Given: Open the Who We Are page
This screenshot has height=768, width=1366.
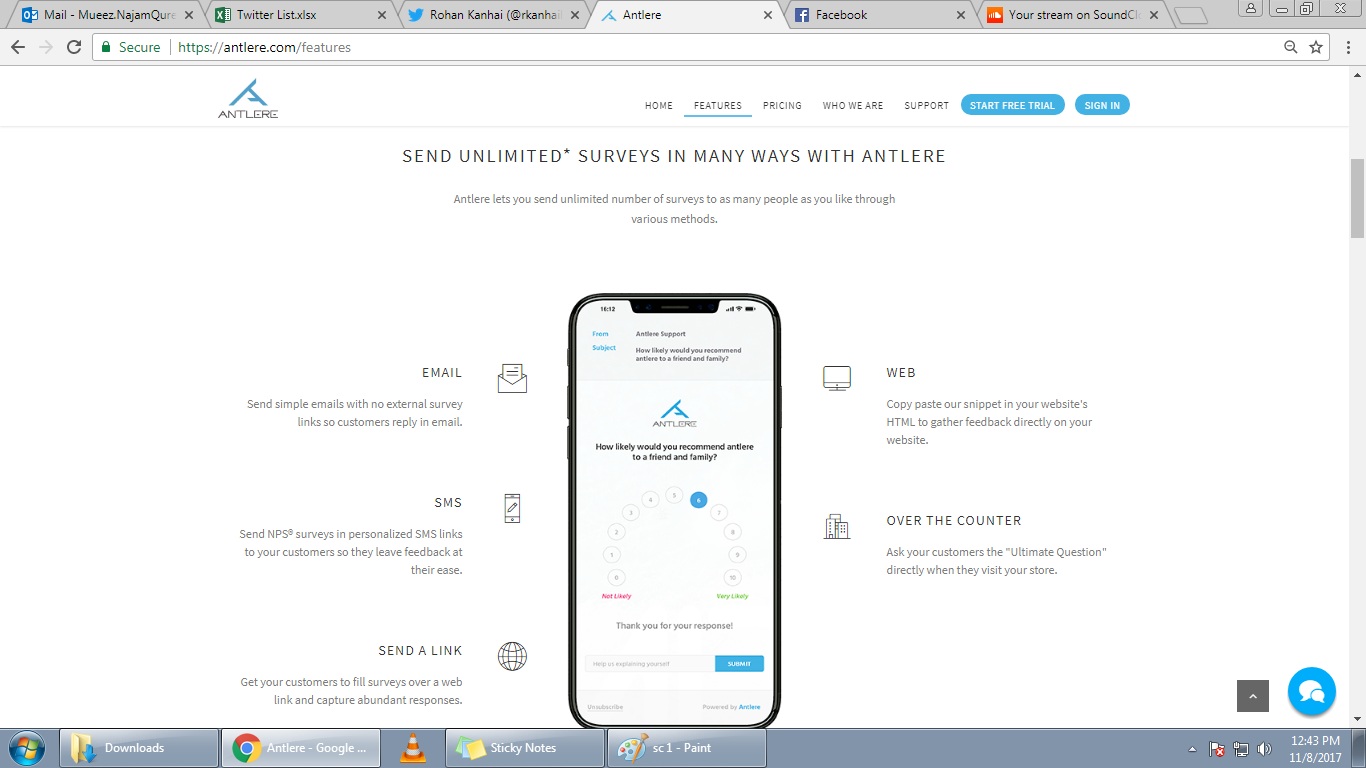Looking at the screenshot, I should coord(853,106).
